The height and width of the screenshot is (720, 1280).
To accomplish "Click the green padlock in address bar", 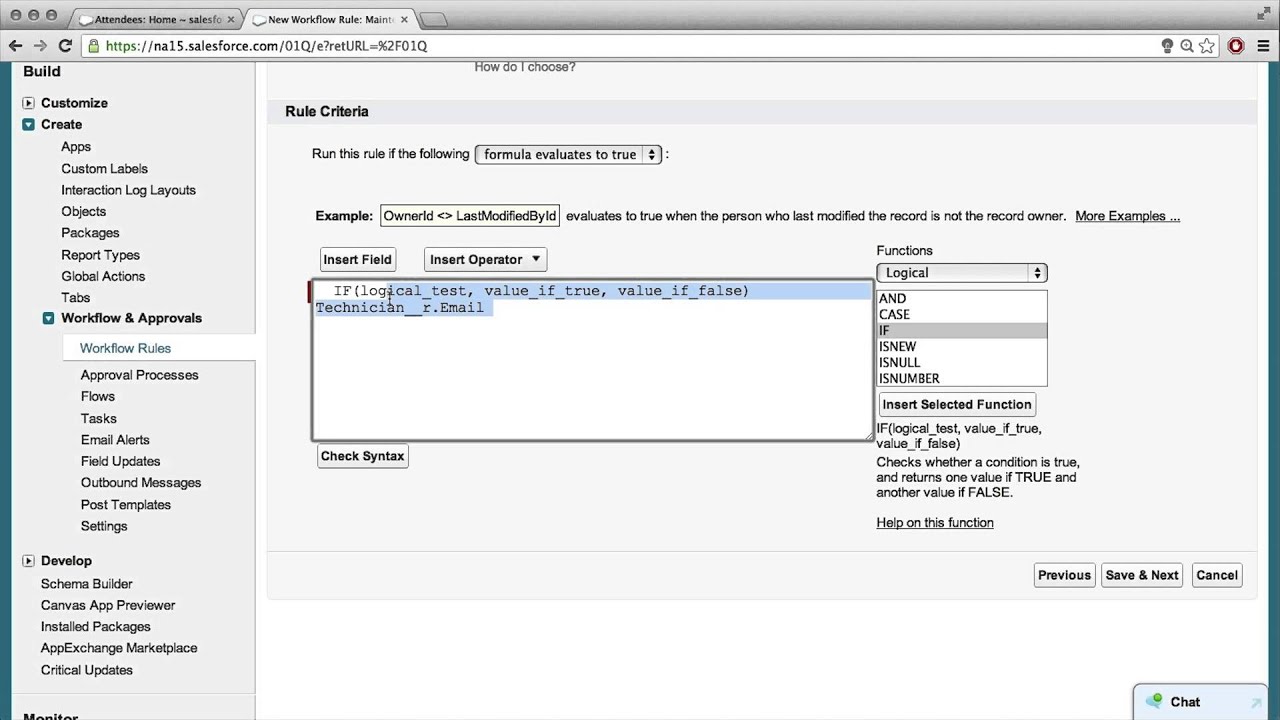I will (x=94, y=46).
